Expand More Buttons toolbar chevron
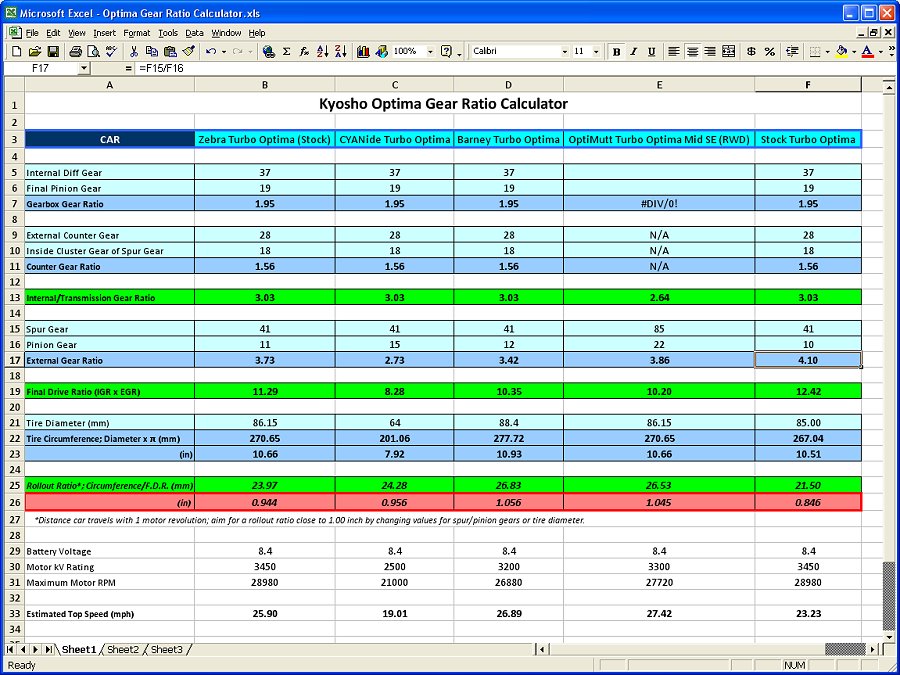The width and height of the screenshot is (900, 675). coord(891,52)
